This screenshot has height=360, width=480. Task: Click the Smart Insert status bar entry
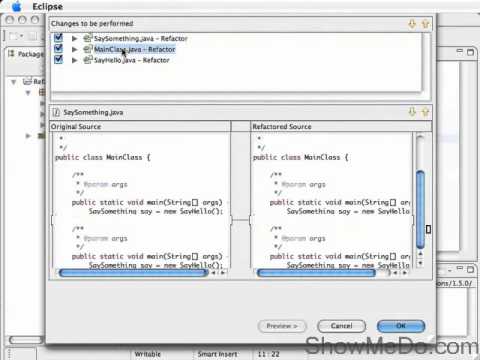pos(217,354)
